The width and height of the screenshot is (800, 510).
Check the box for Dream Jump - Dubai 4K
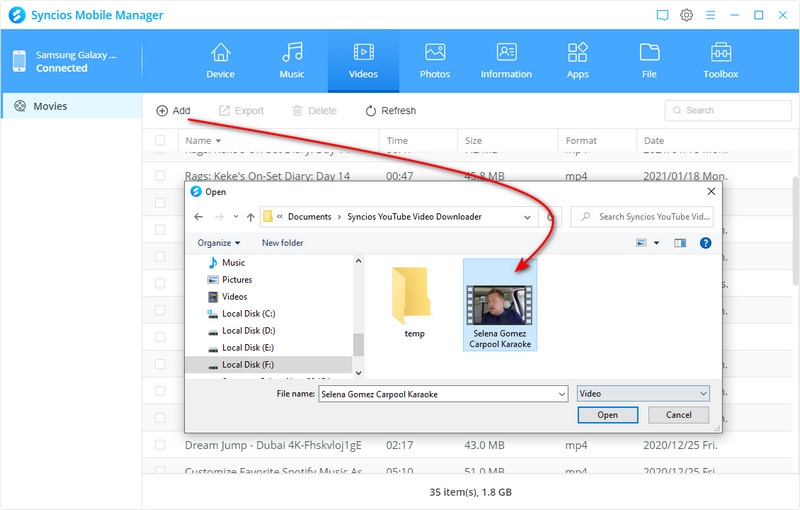160,445
